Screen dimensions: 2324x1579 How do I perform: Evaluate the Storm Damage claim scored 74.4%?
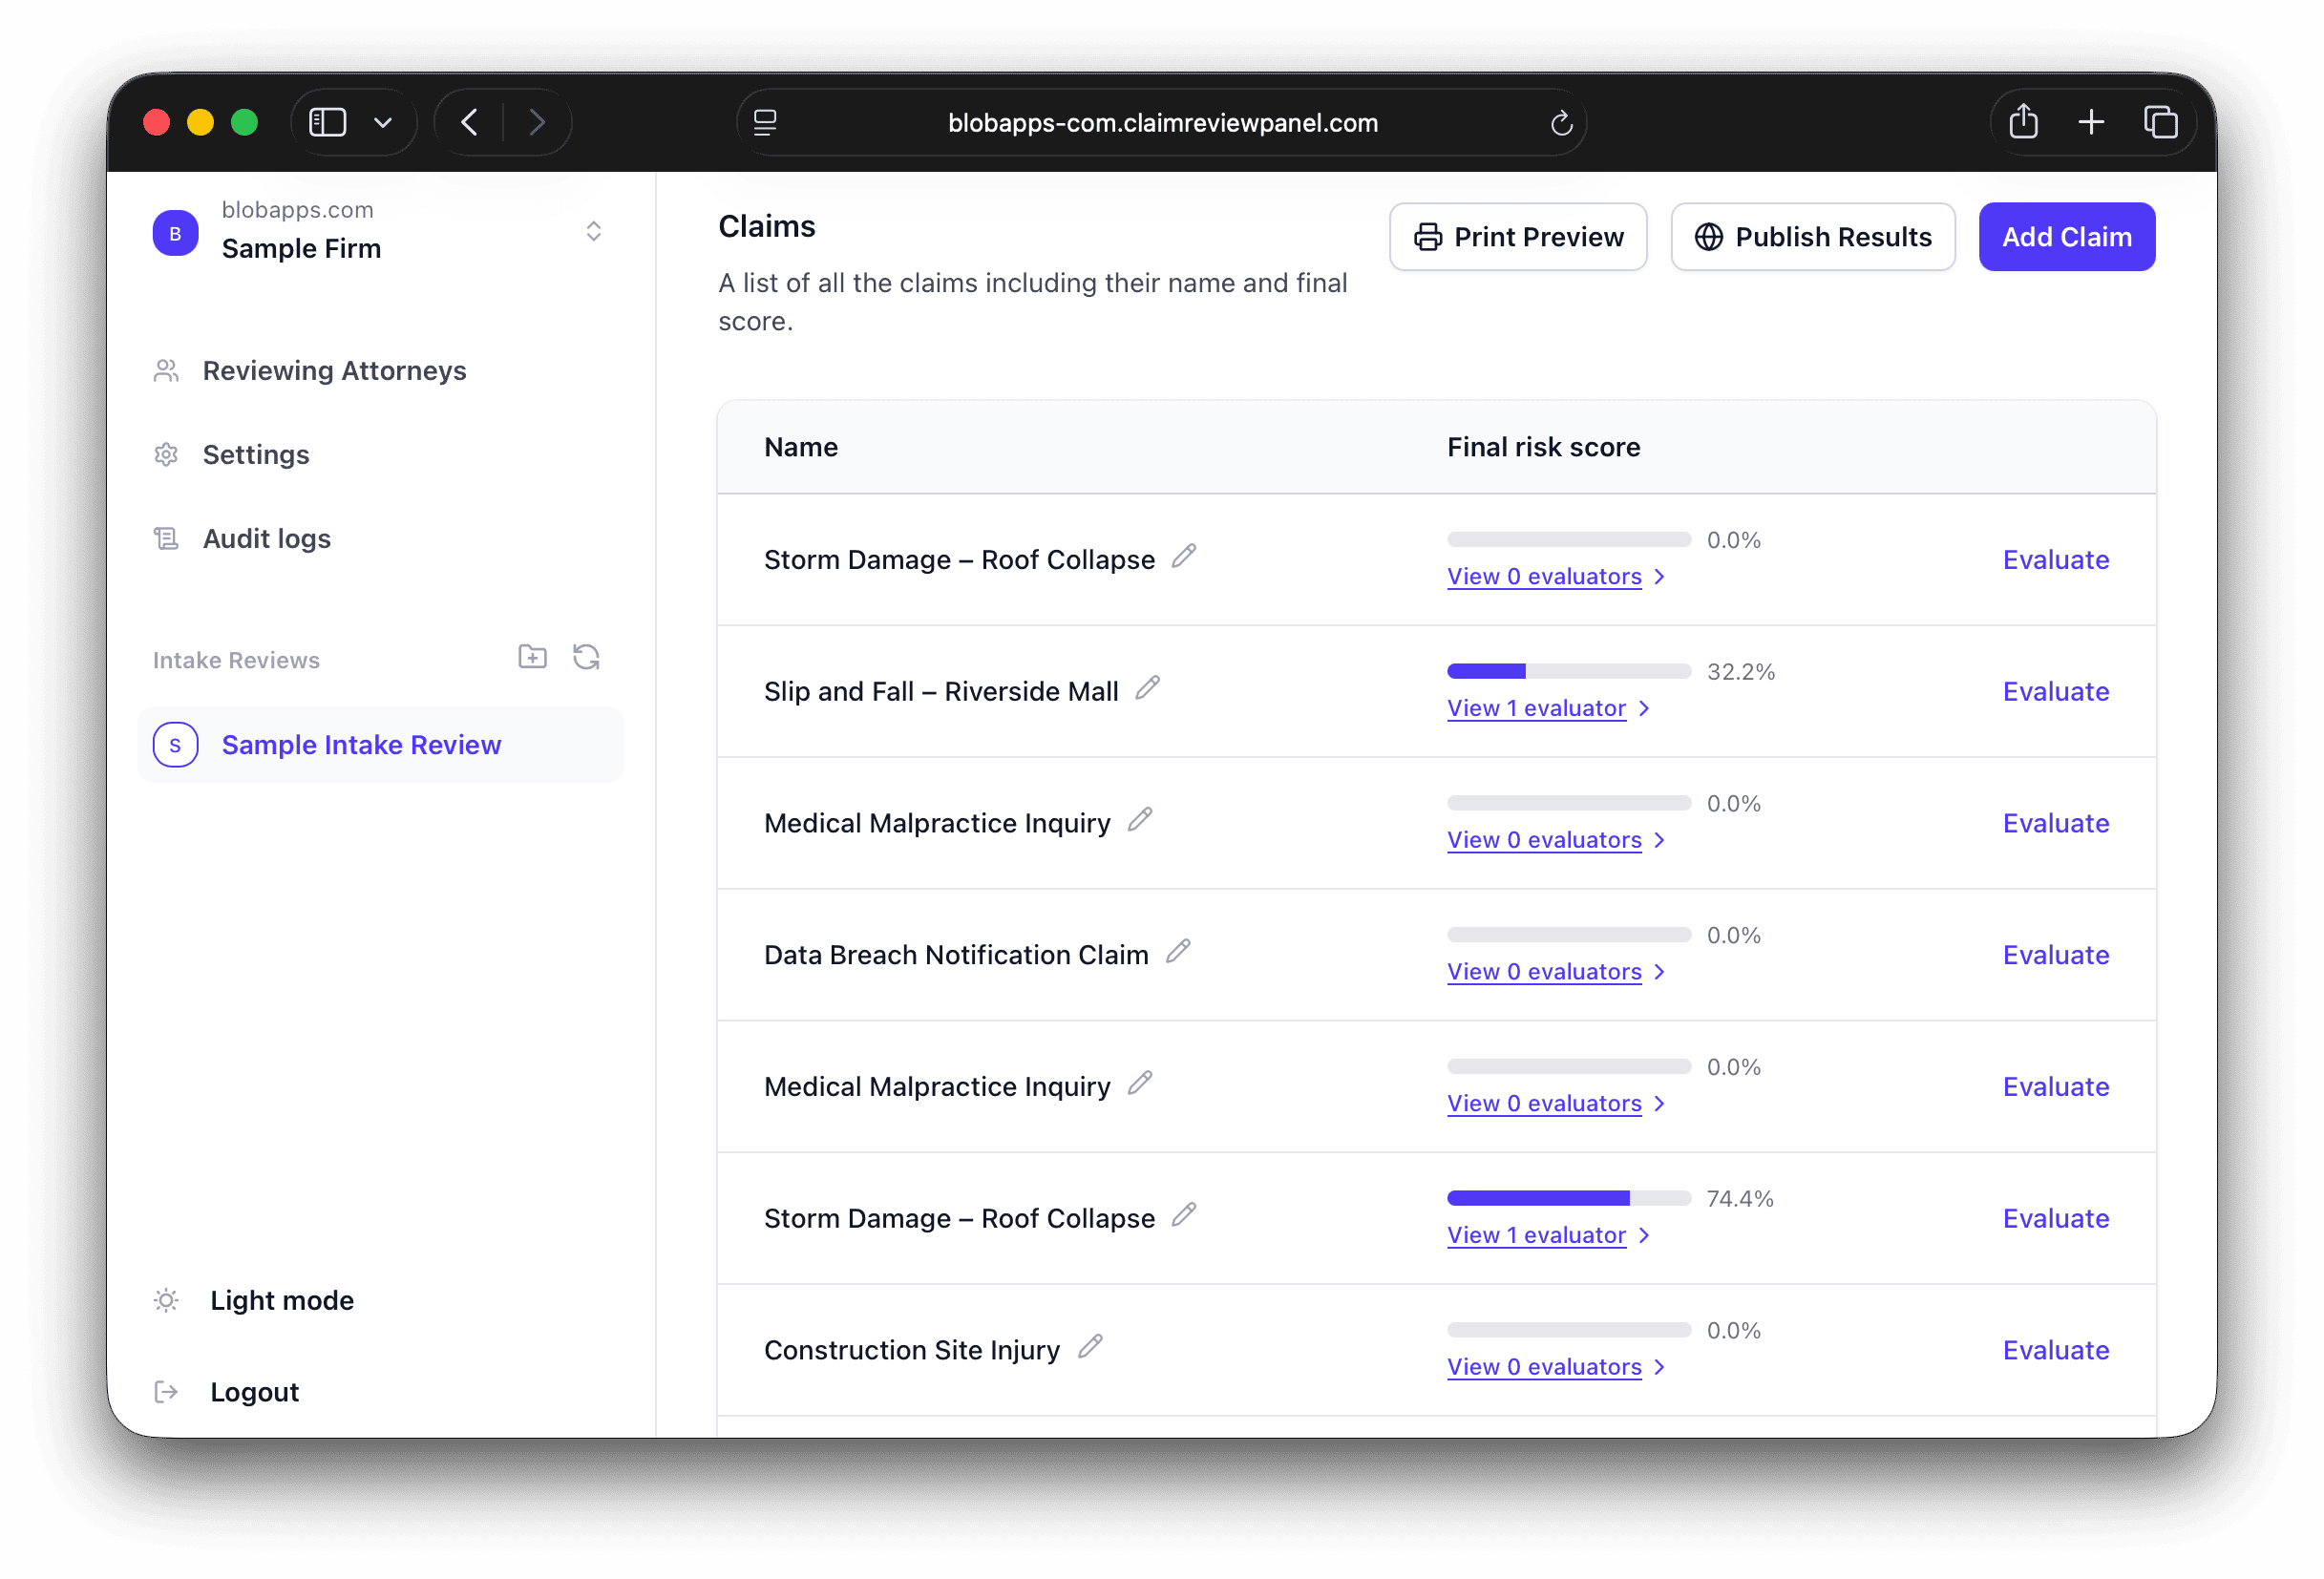point(2055,1218)
